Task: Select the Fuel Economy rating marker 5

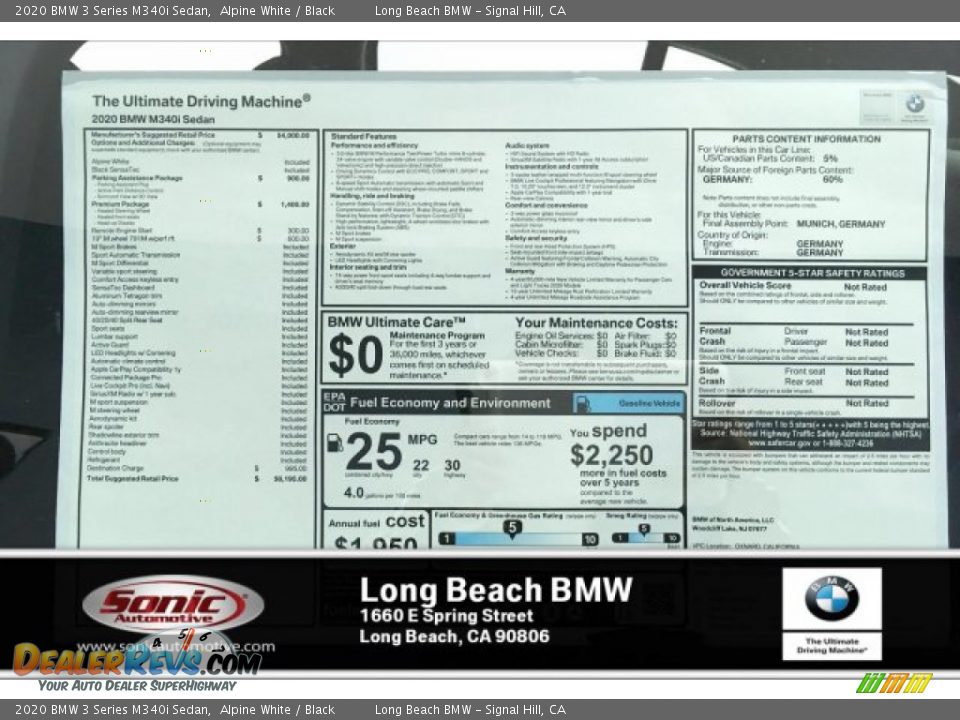Action: pos(512,528)
